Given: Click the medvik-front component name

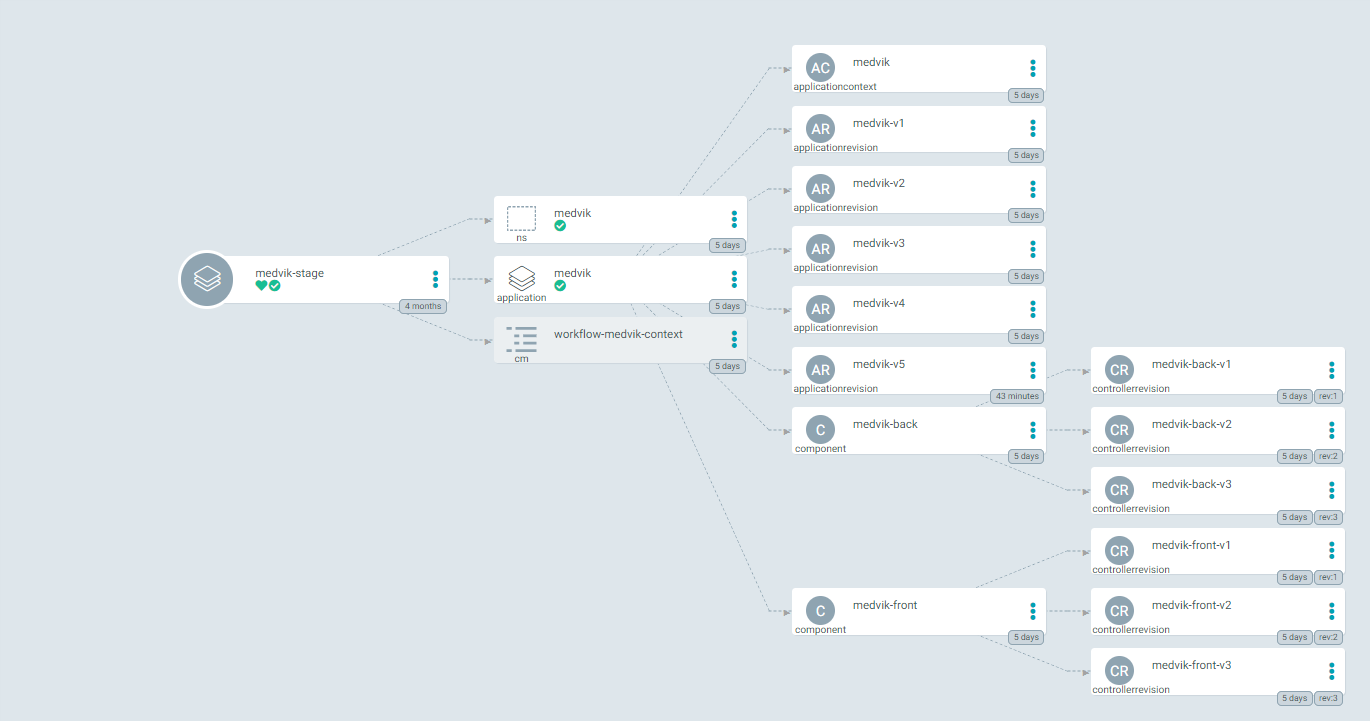Looking at the screenshot, I should tap(883, 605).
